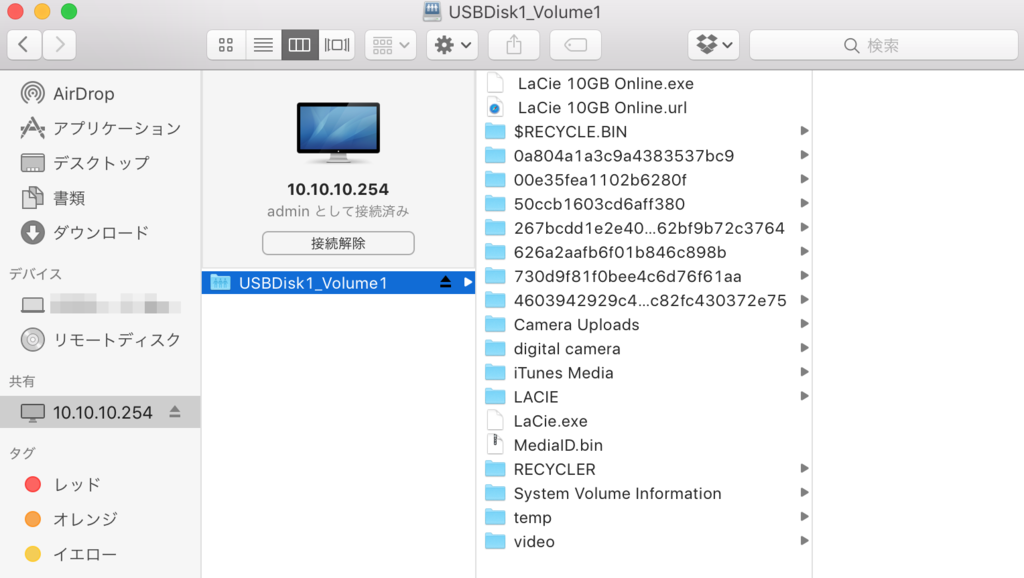The height and width of the screenshot is (578, 1024).
Task: Click the share toolbar button
Action: click(x=514, y=44)
